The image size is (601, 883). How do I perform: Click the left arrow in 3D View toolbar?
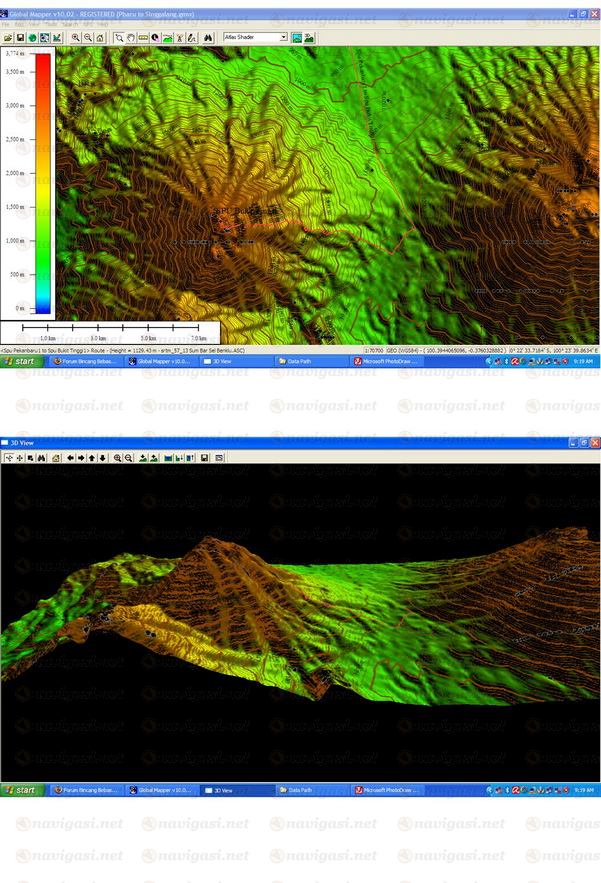pos(70,458)
